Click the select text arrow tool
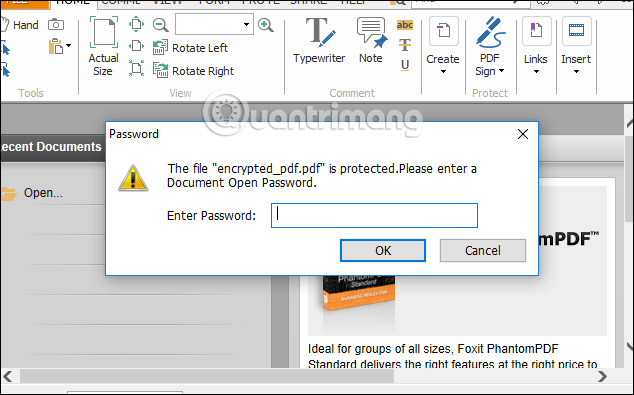This screenshot has width=634, height=395. tap(5, 48)
